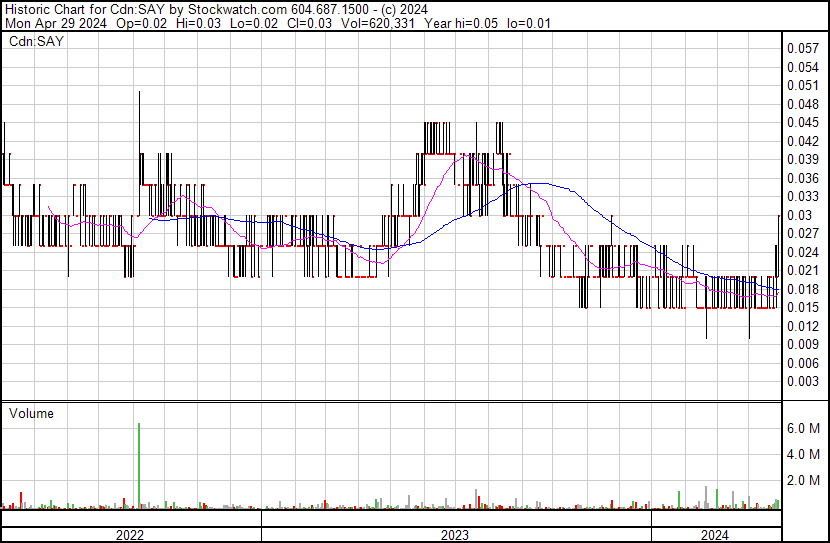Click the 0.057 price axis label
The image size is (830, 543).
coord(802,48)
